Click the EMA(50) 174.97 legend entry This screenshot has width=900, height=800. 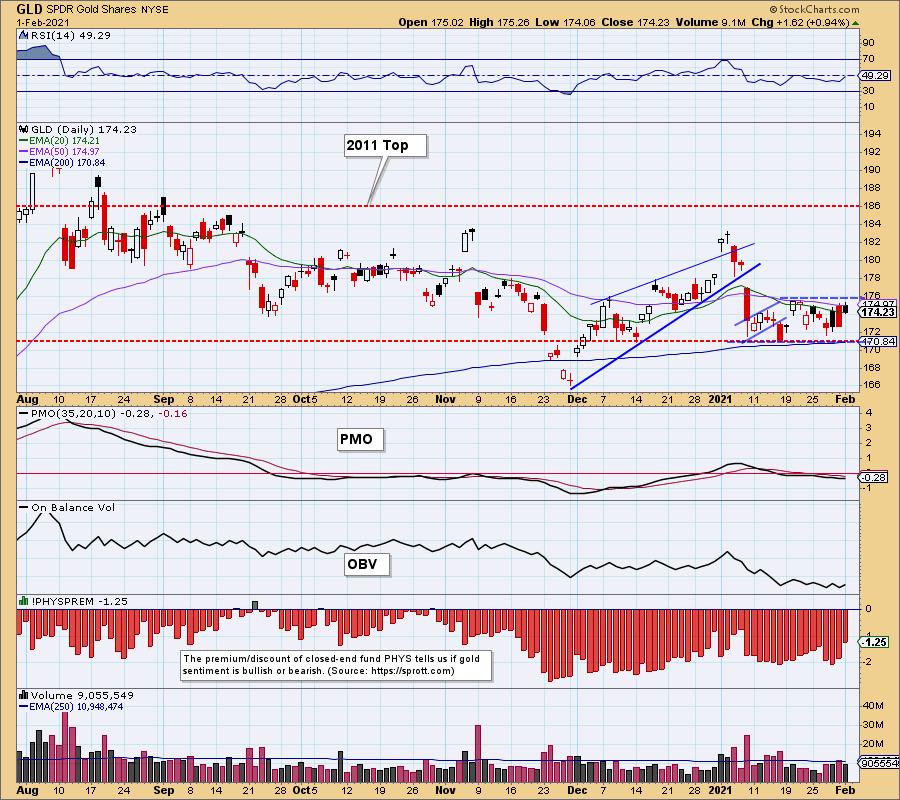click(64, 152)
